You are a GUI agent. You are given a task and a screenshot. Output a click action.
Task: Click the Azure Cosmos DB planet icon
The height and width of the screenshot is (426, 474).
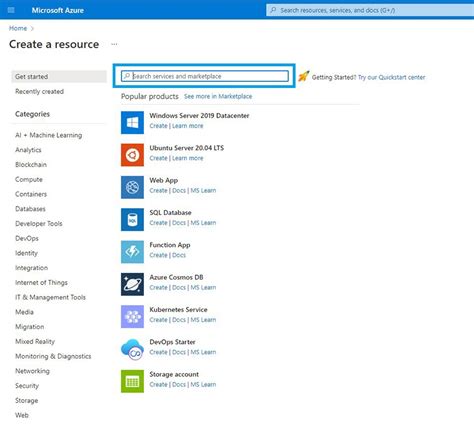tap(132, 284)
